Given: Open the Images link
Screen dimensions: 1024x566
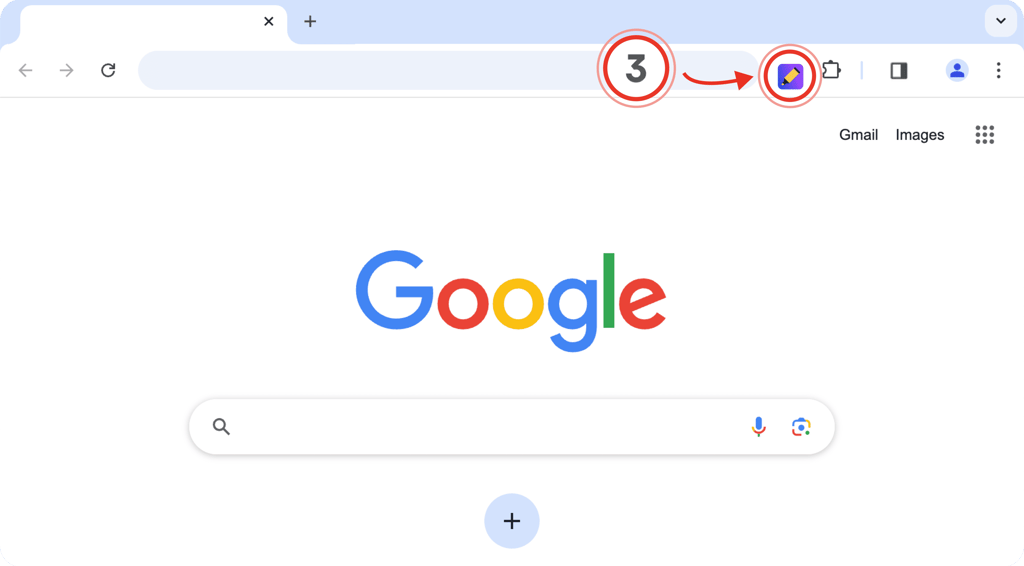Looking at the screenshot, I should (920, 134).
